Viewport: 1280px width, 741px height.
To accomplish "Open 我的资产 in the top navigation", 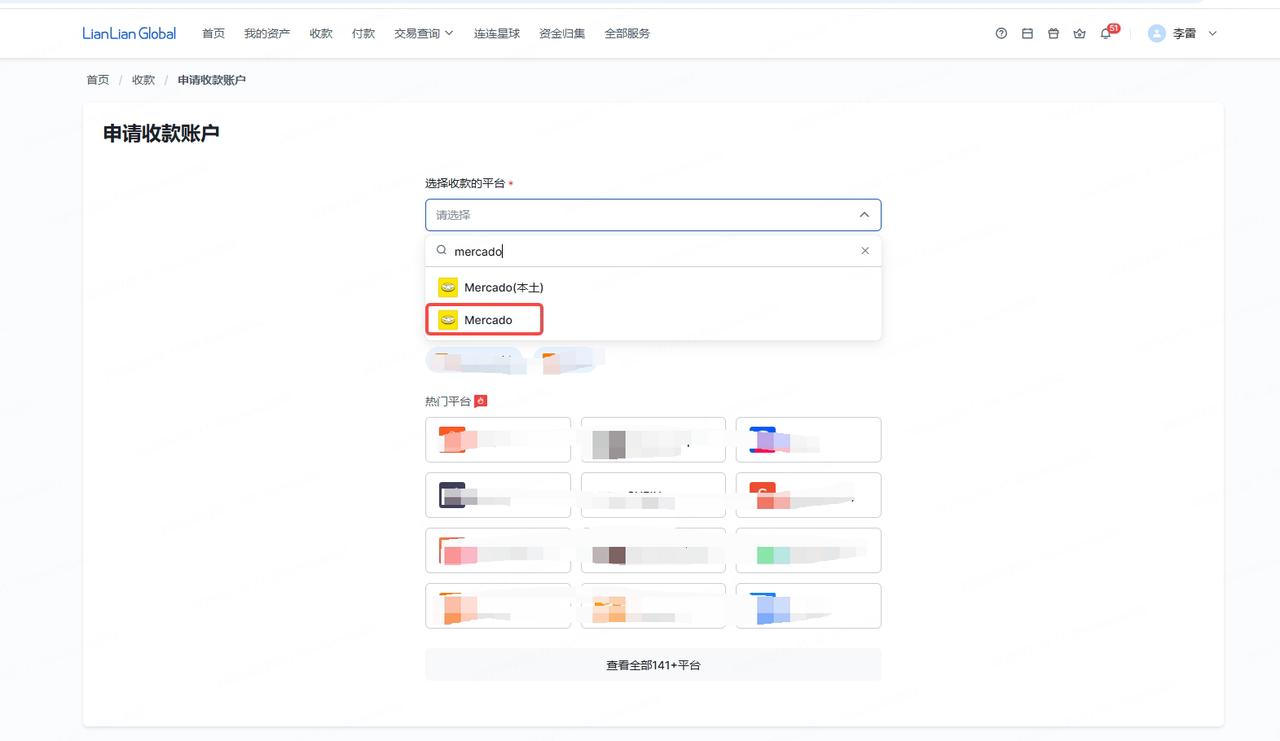I will (x=267, y=33).
